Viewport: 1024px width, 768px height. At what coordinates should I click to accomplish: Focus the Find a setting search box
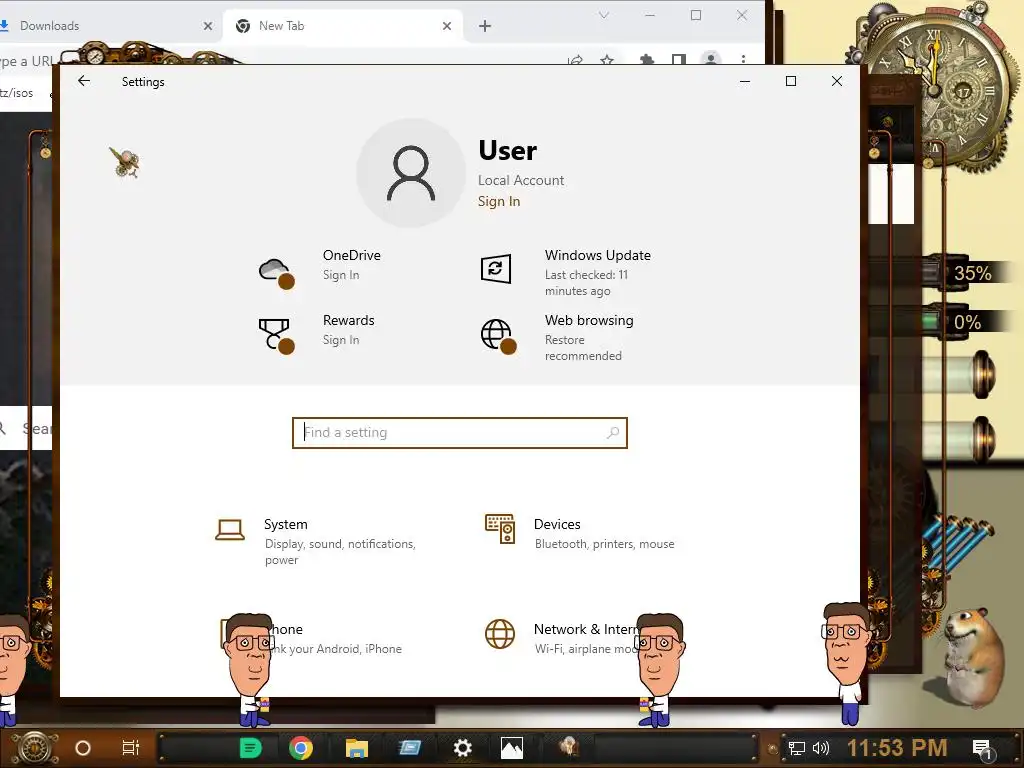point(460,433)
